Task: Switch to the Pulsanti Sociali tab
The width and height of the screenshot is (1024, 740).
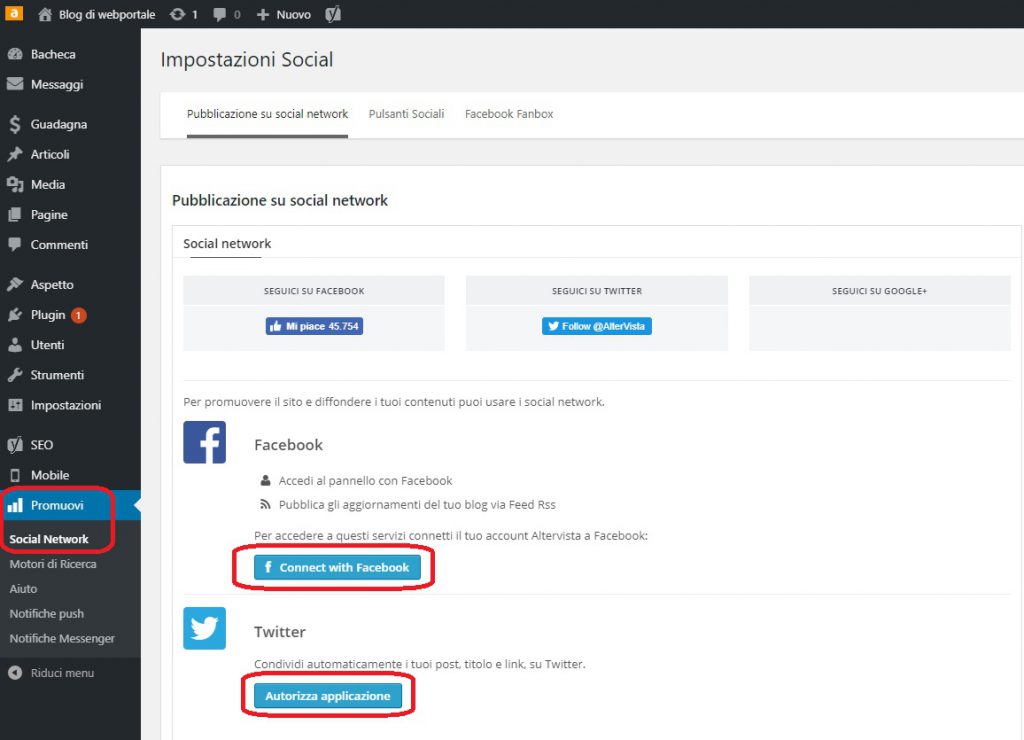Action: coord(406,114)
